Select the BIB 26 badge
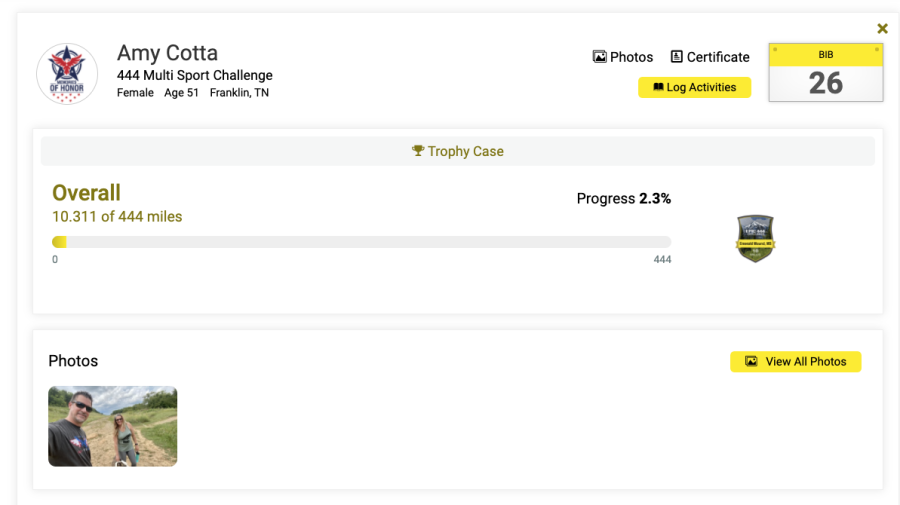Image resolution: width=900 pixels, height=505 pixels. click(x=826, y=72)
